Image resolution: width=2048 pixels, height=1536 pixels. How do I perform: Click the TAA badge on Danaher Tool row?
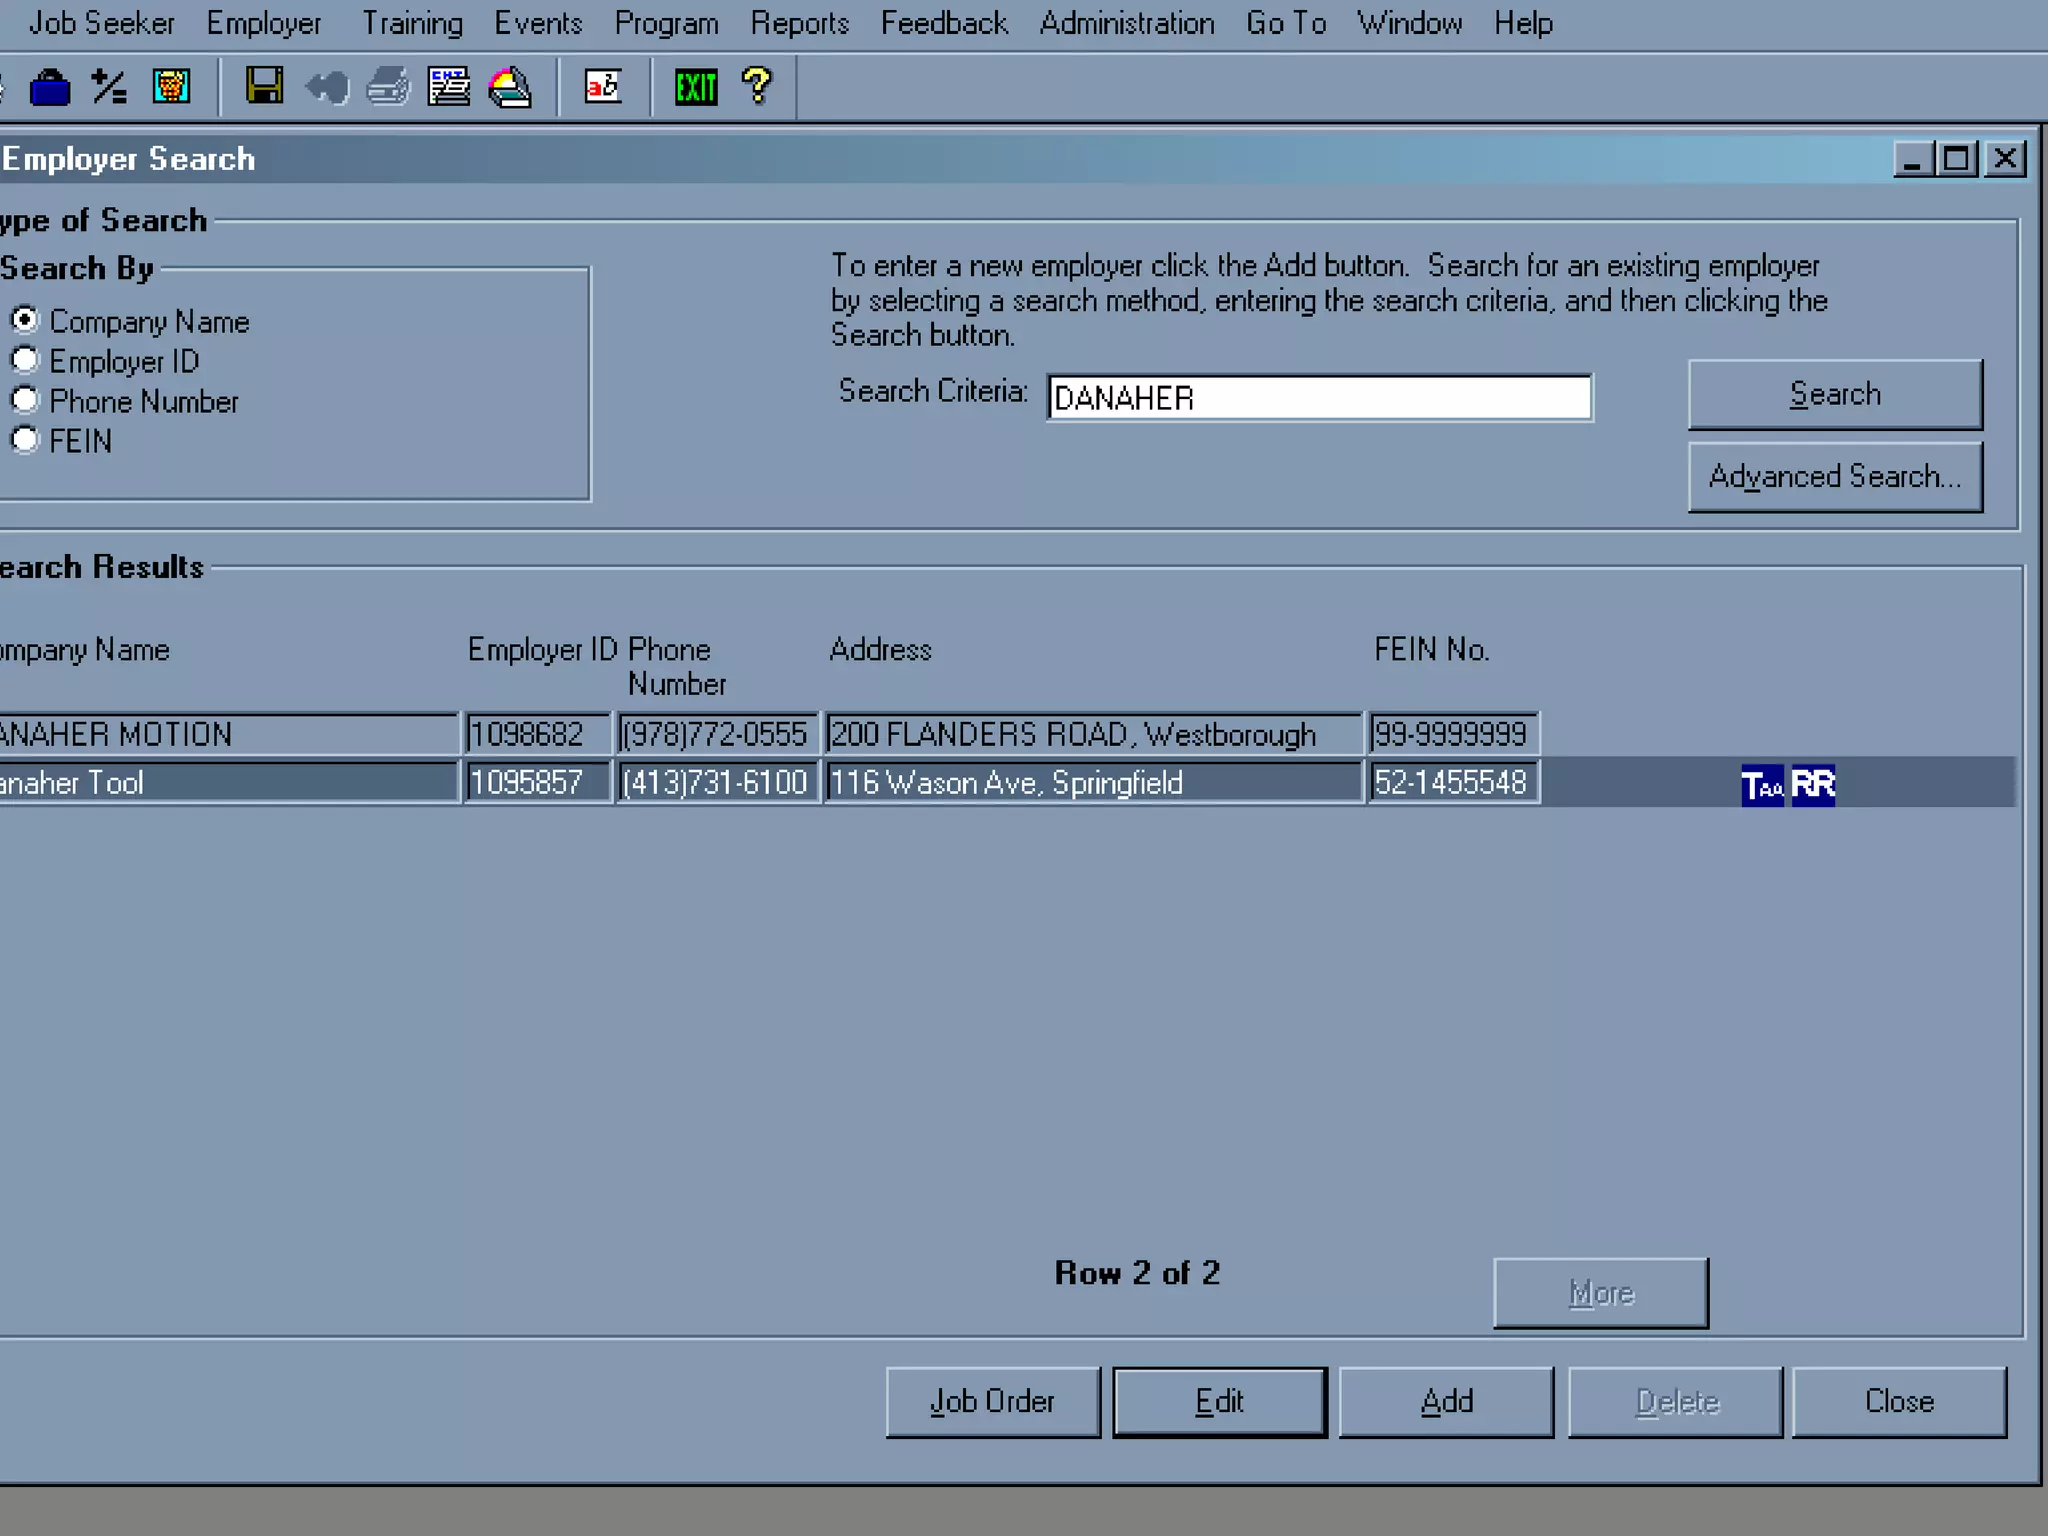tap(1762, 785)
